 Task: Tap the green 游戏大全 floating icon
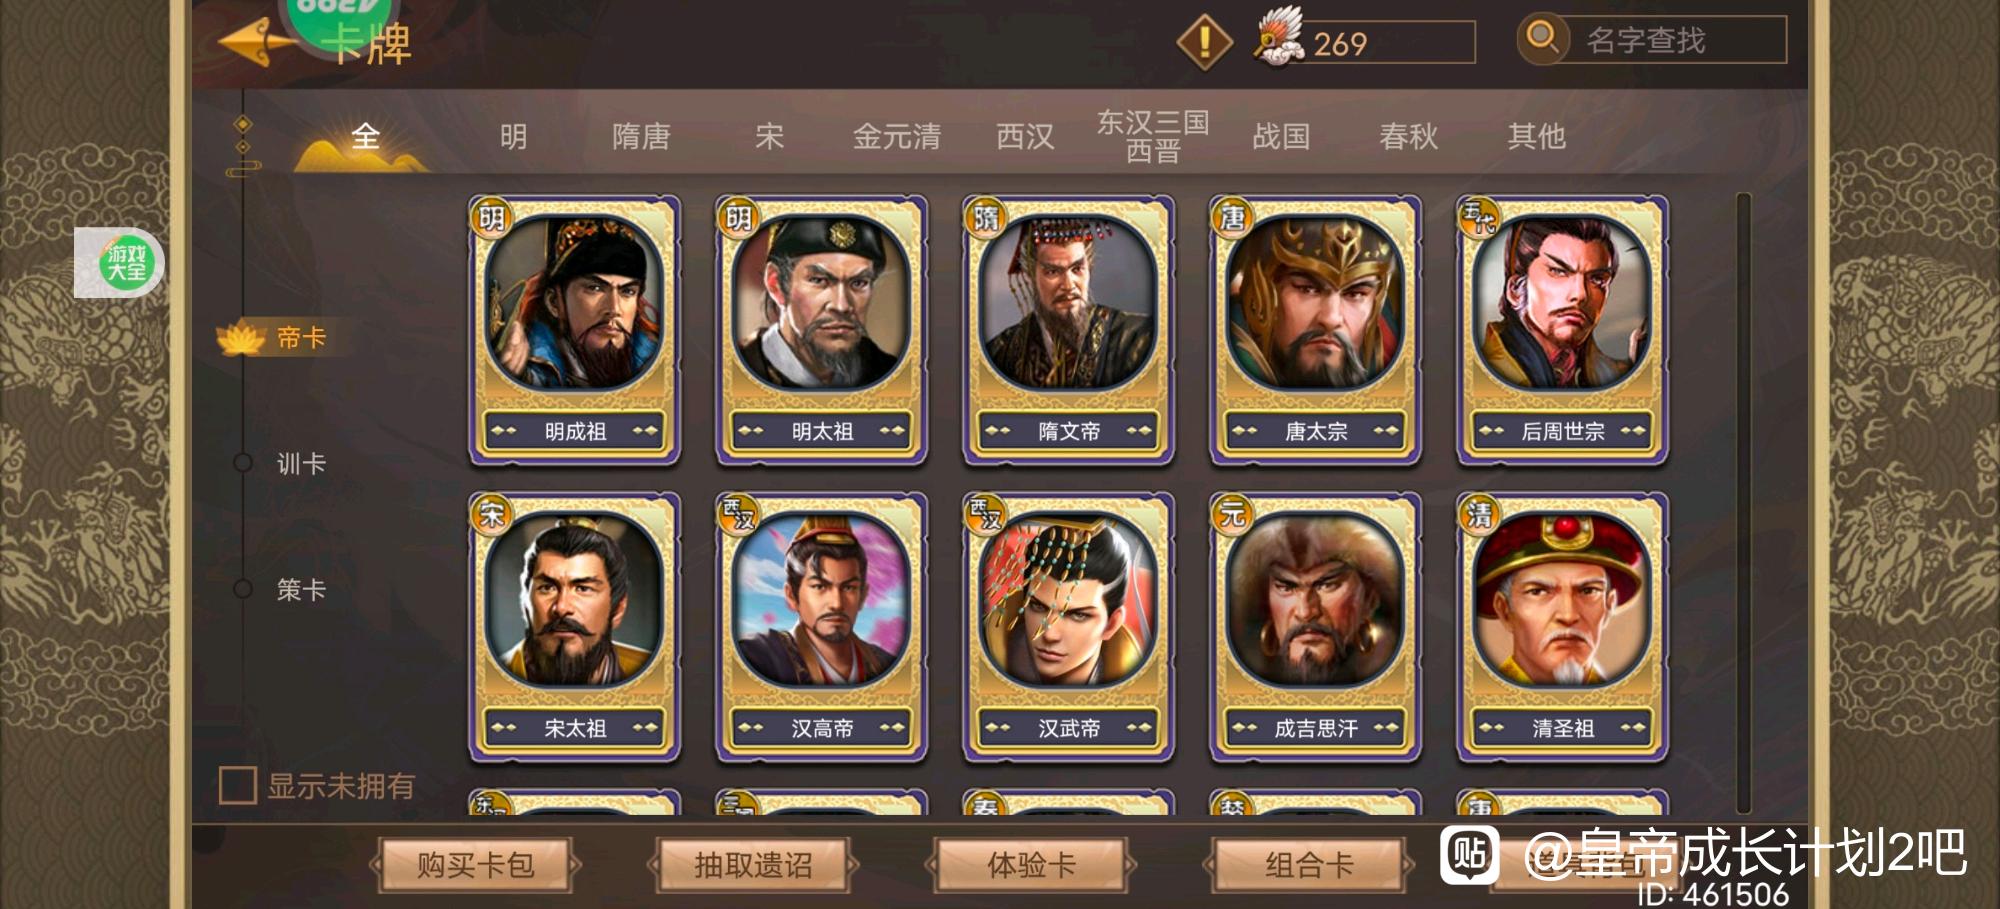126,263
